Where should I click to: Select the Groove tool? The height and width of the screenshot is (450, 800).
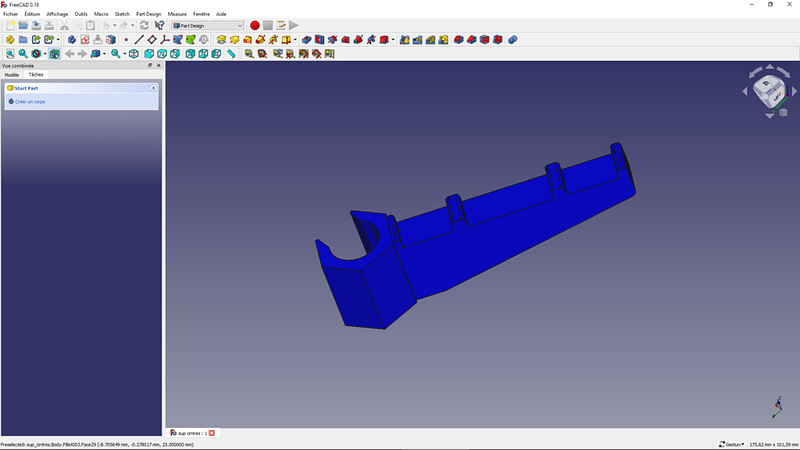332,40
